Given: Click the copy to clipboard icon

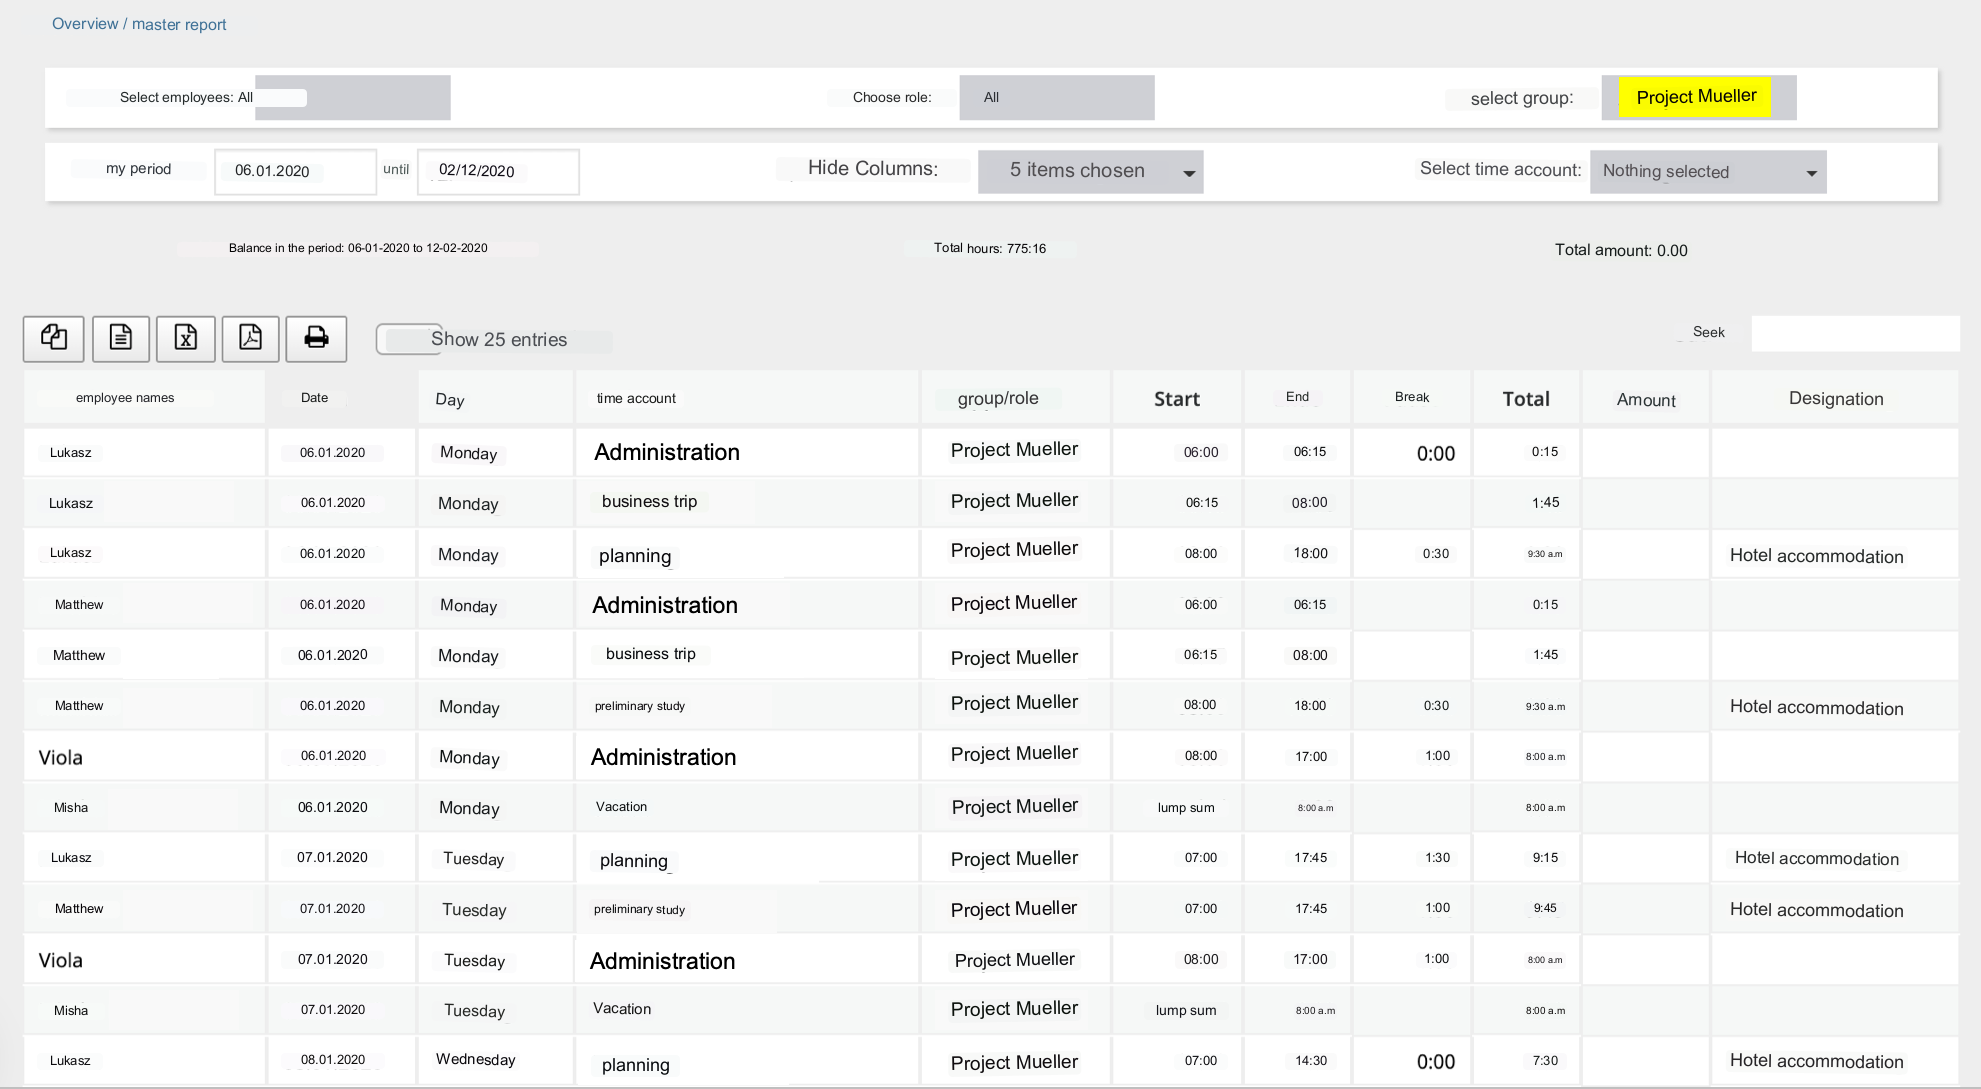Looking at the screenshot, I should click(x=54, y=339).
